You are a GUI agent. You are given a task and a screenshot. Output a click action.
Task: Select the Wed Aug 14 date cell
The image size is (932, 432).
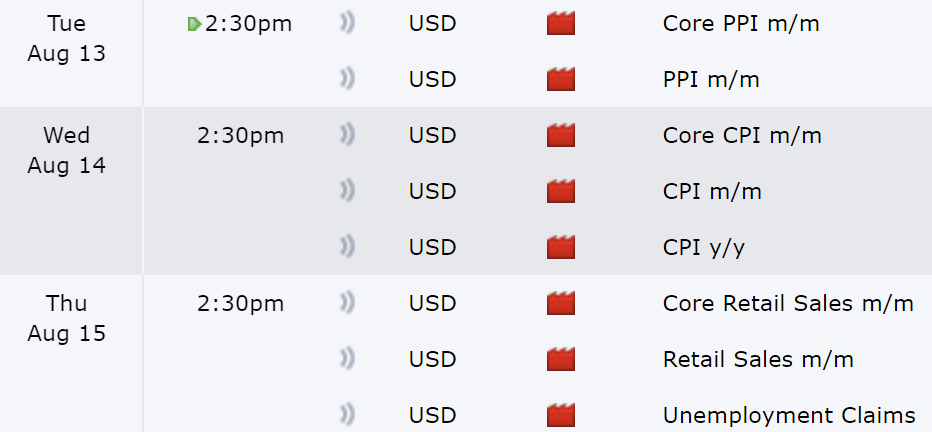tap(67, 150)
